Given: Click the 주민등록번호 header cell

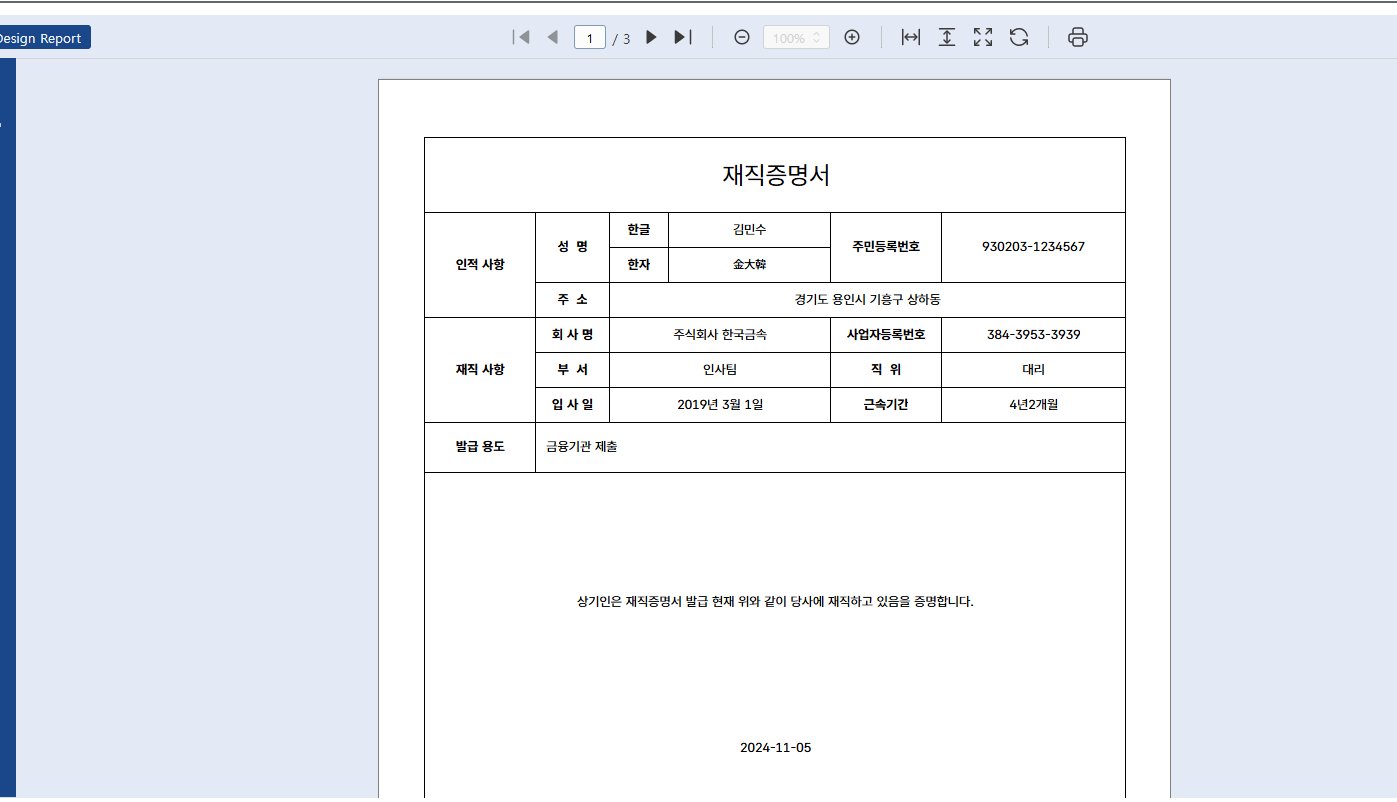Looking at the screenshot, I should tap(886, 247).
